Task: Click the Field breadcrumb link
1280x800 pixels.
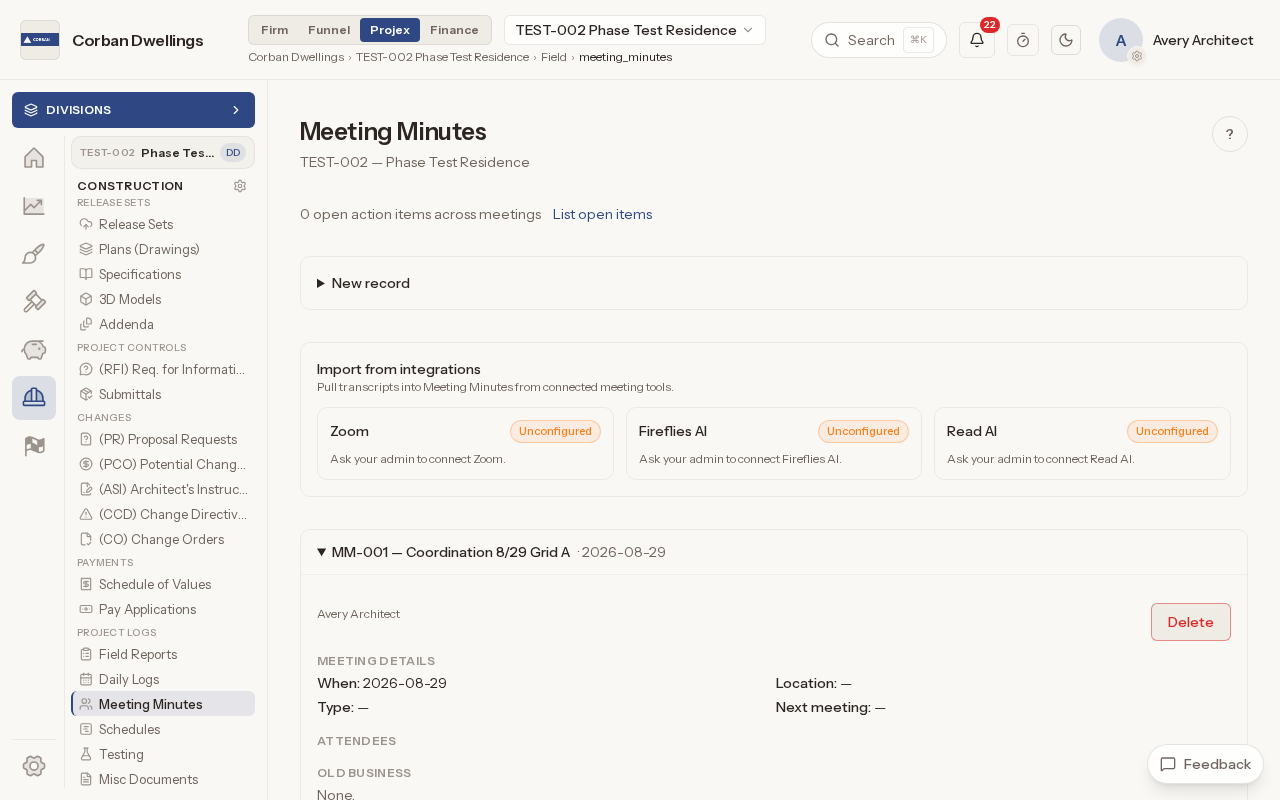Action: point(554,57)
